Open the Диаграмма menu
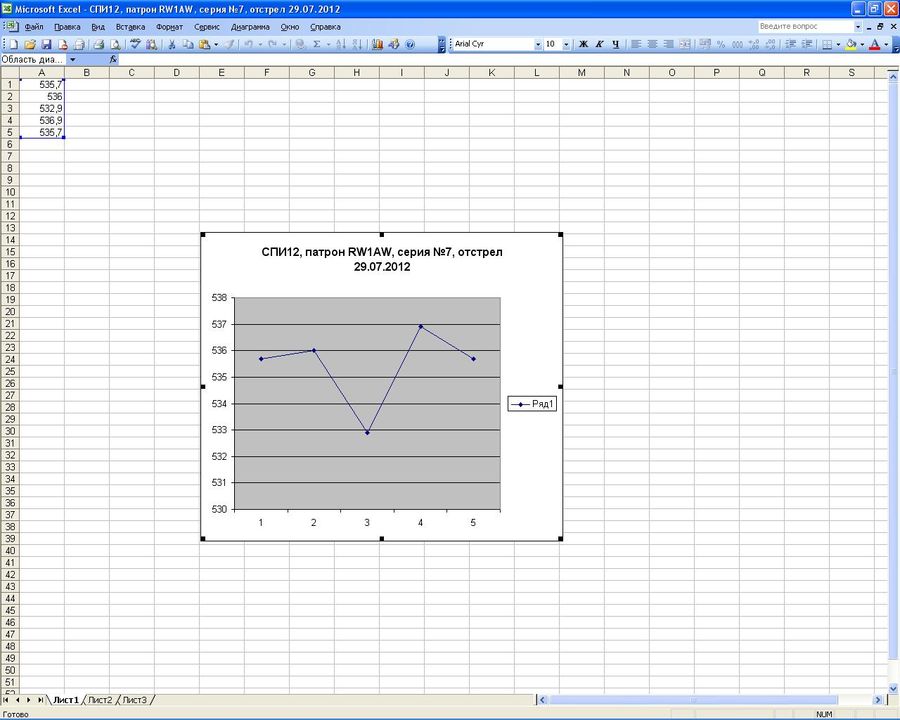 (x=250, y=27)
